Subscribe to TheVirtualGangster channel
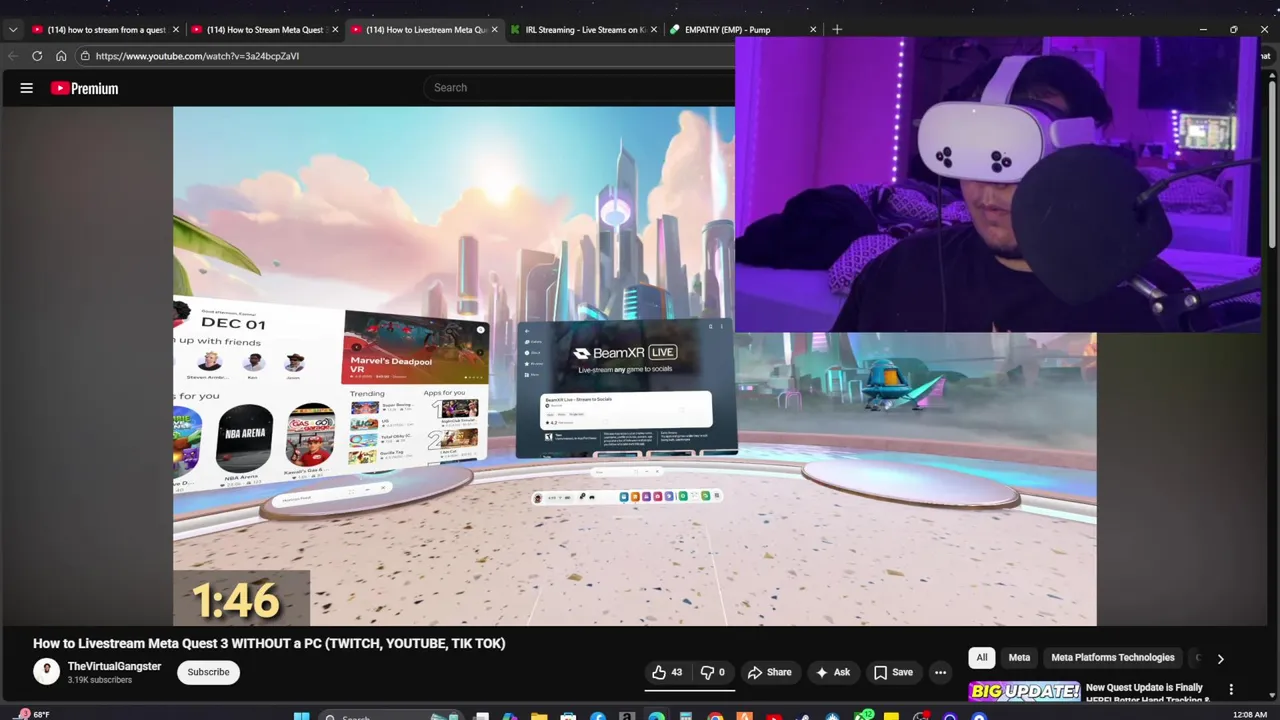The image size is (1280, 720). coord(208,672)
